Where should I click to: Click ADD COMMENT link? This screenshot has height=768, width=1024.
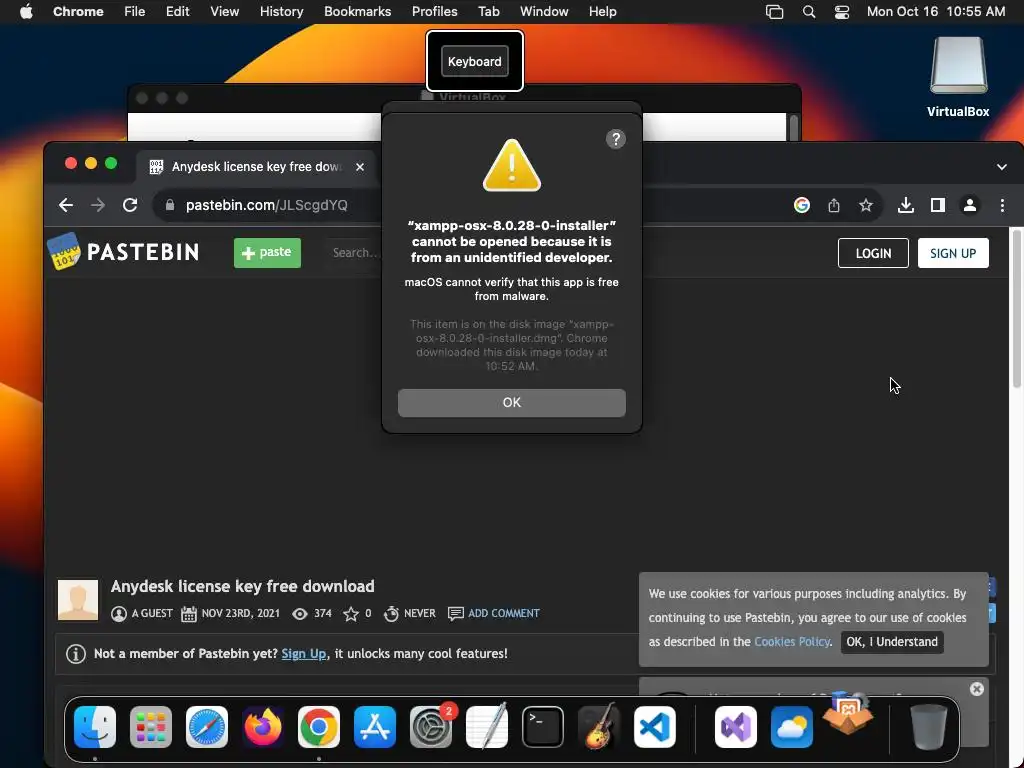(x=504, y=613)
